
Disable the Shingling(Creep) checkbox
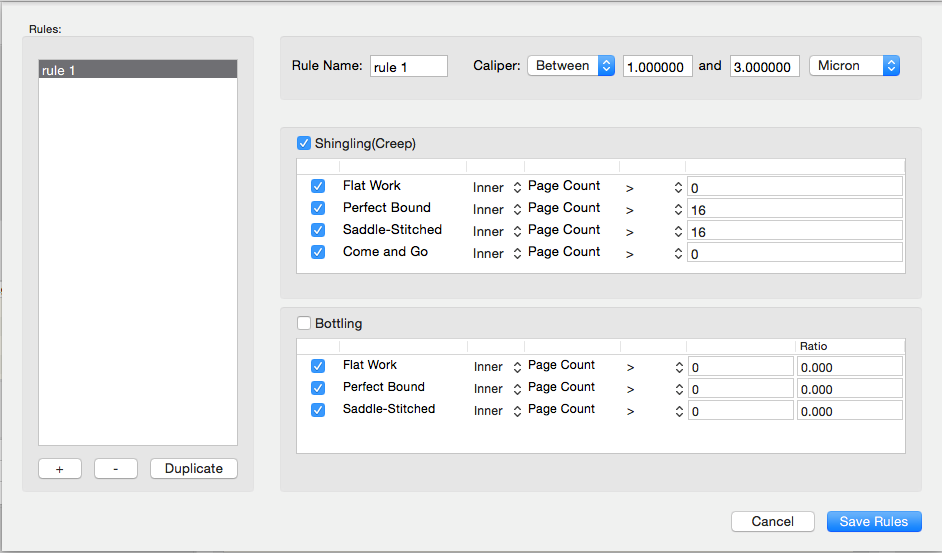pyautogui.click(x=304, y=143)
